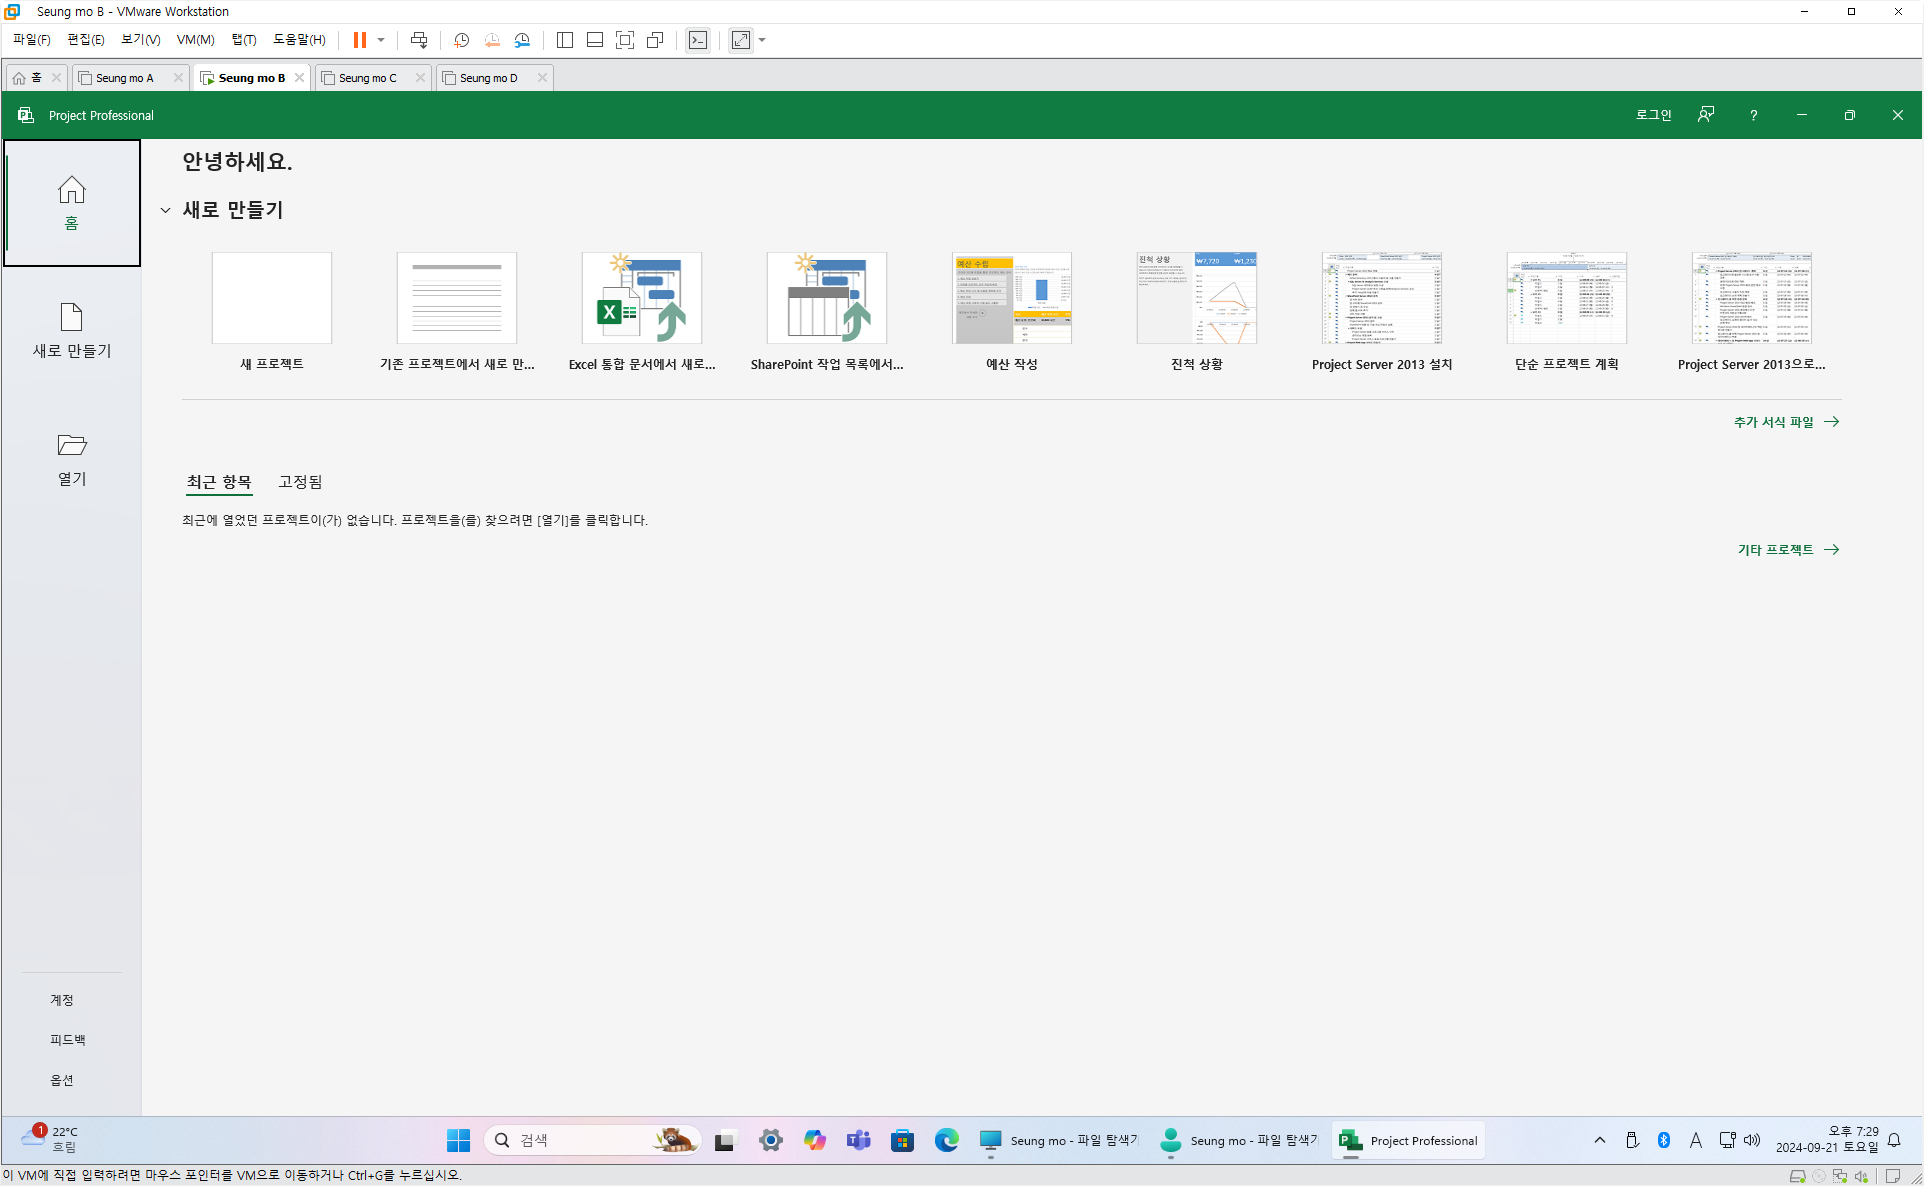This screenshot has height=1186, width=1924.
Task: Switch to the 고정됨 tab
Action: [x=300, y=482]
